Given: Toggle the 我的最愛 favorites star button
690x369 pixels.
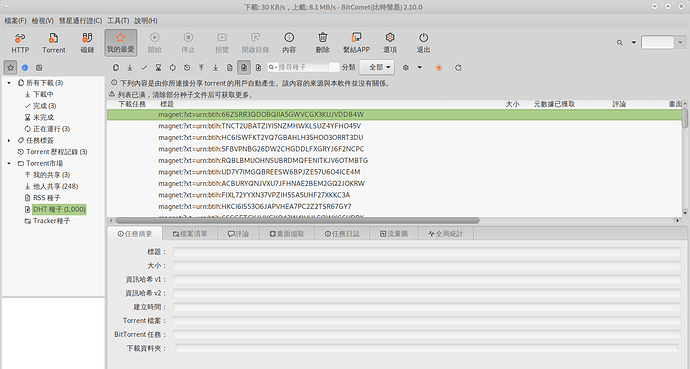Looking at the screenshot, I should pos(121,43).
